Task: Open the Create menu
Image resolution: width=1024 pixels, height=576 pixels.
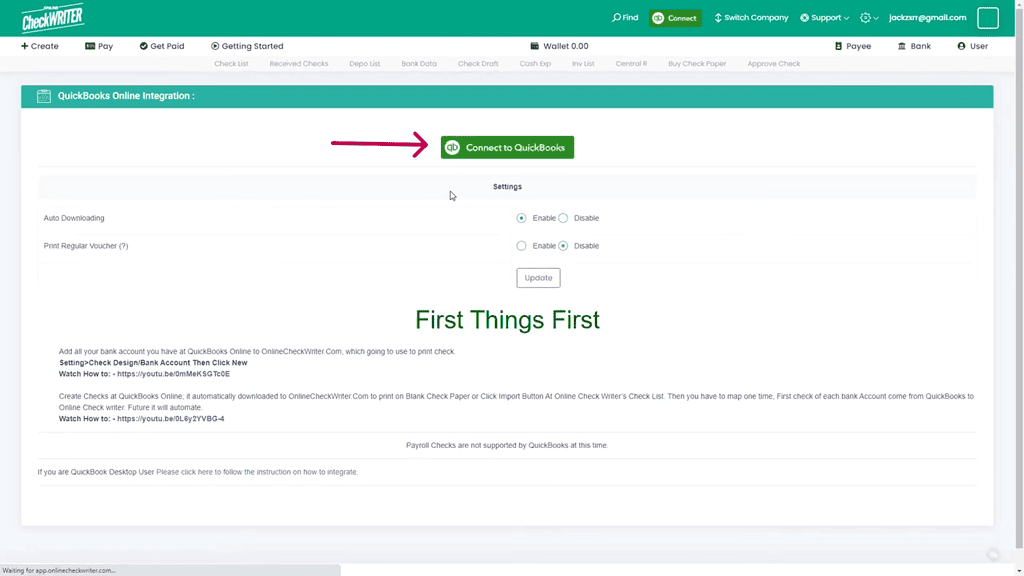Action: click(40, 46)
